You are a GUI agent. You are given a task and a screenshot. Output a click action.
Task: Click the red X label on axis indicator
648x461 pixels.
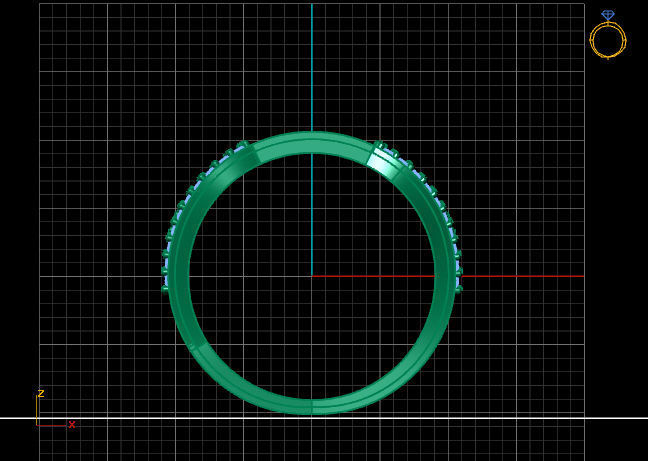[x=72, y=424]
